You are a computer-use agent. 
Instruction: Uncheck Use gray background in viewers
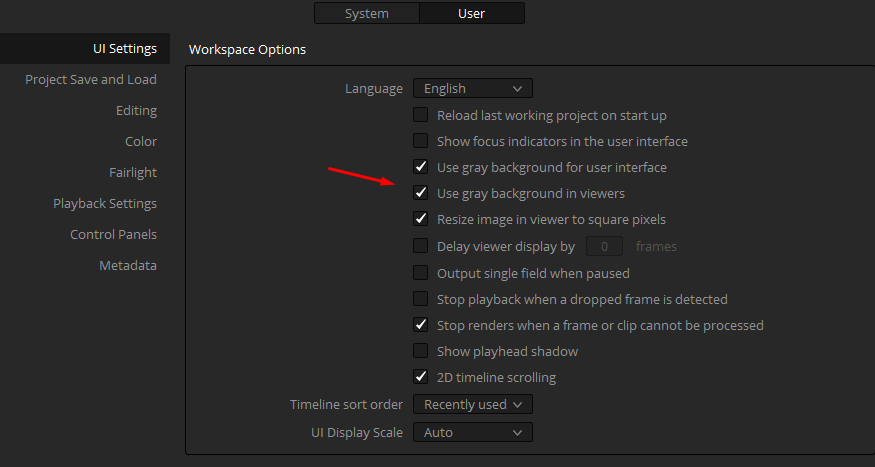pos(420,193)
